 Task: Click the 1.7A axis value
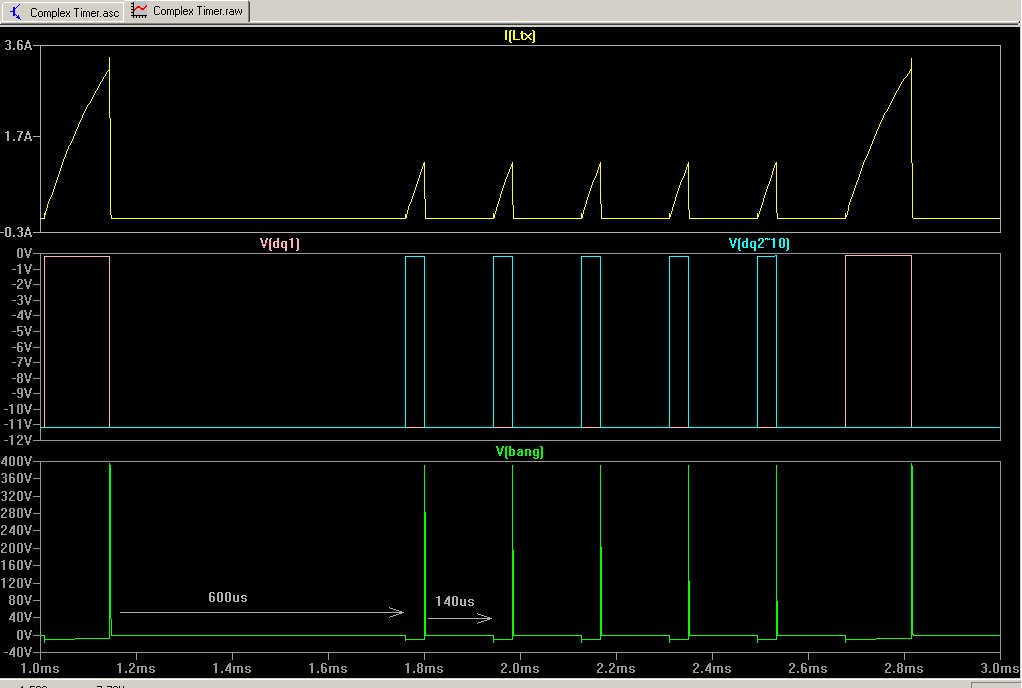18,137
